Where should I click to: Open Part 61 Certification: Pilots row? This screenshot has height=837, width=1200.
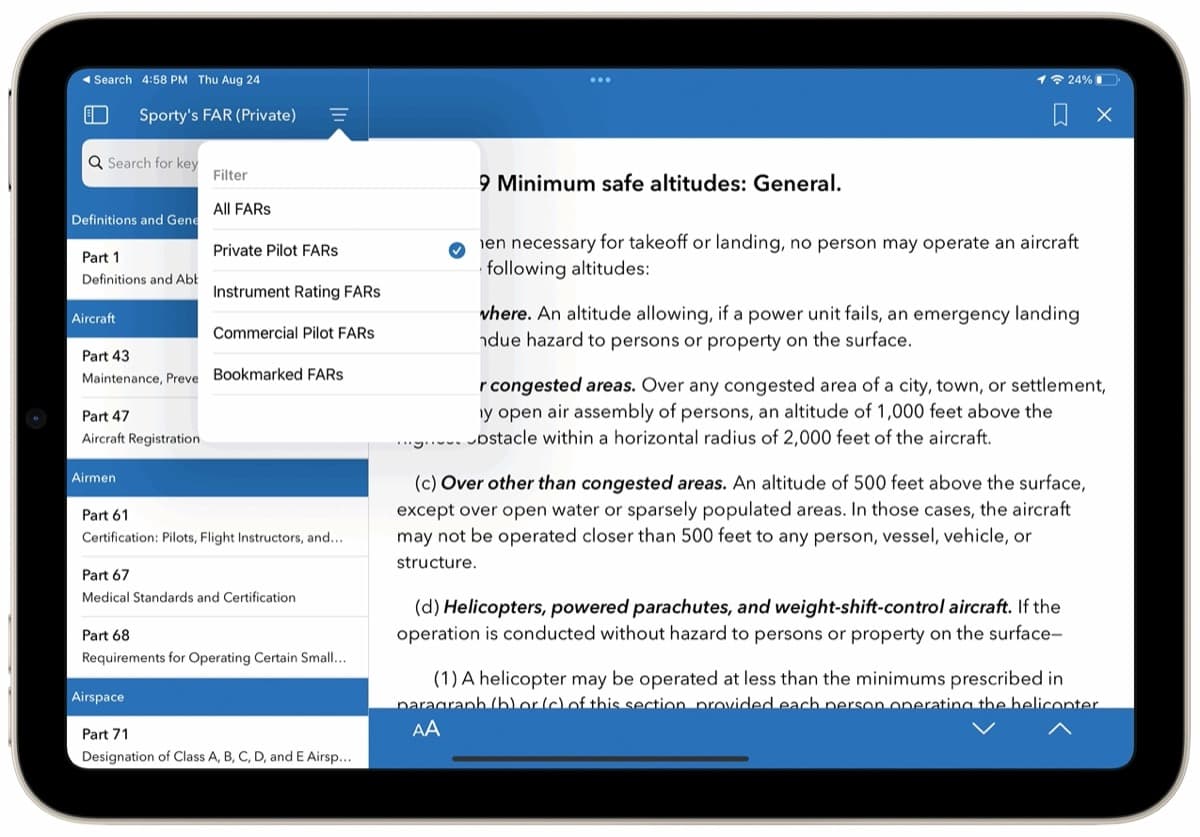click(x=218, y=526)
